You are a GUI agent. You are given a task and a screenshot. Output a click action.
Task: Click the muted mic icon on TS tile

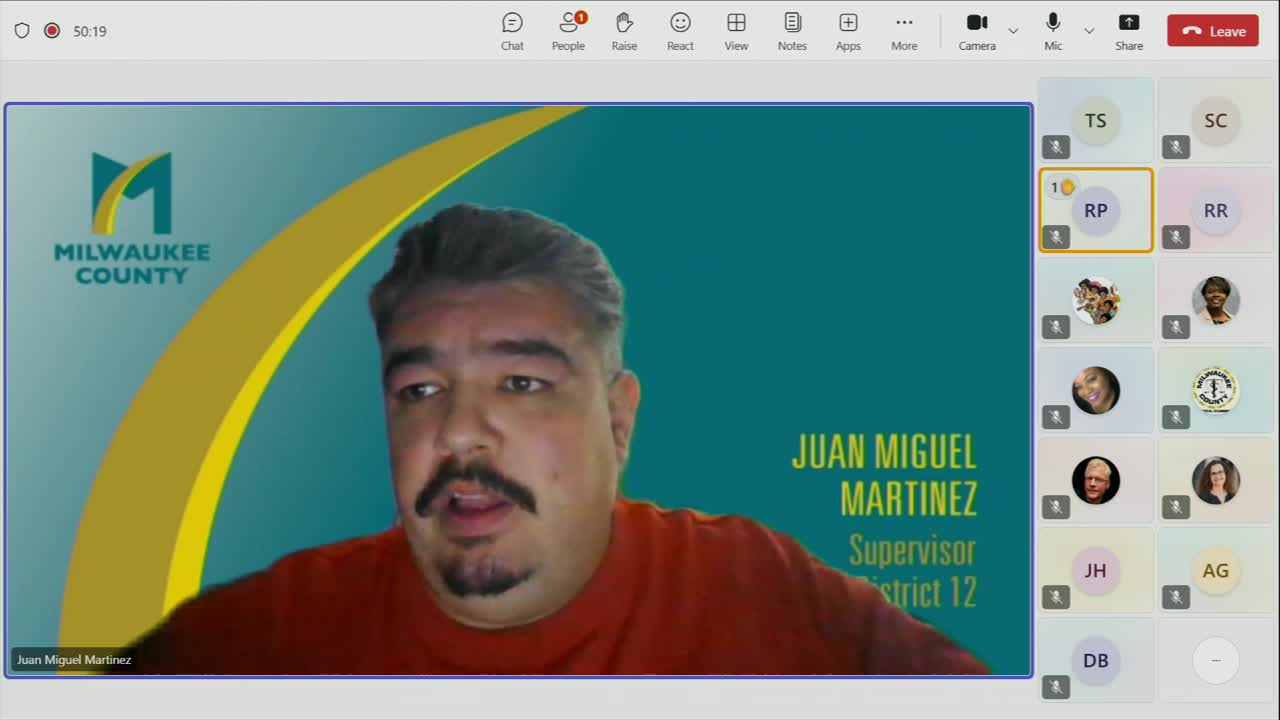tap(1056, 147)
